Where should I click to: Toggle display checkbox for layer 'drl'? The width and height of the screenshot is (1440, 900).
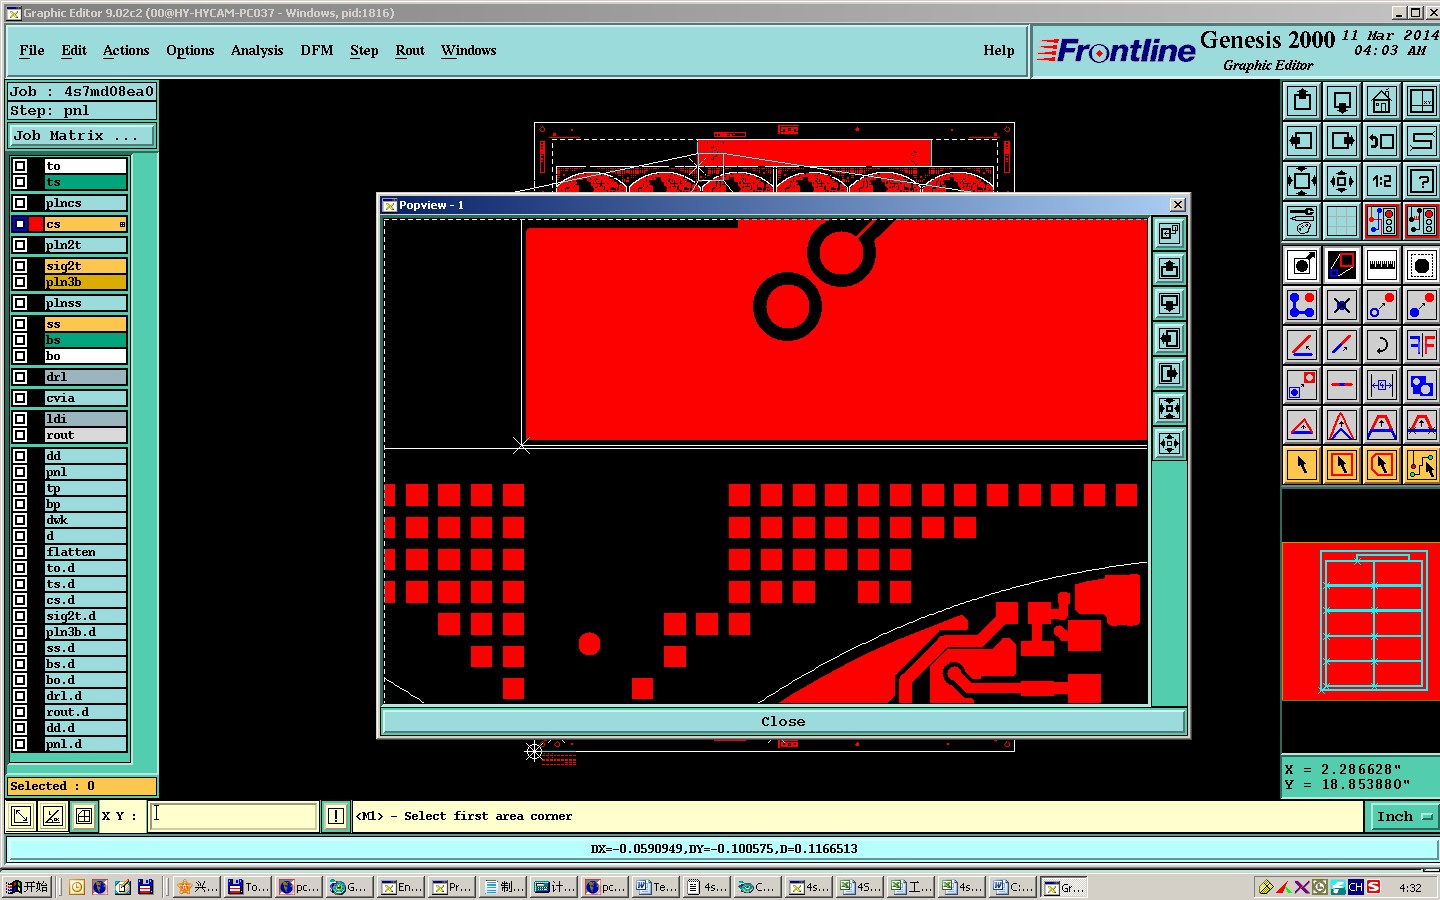tap(20, 377)
